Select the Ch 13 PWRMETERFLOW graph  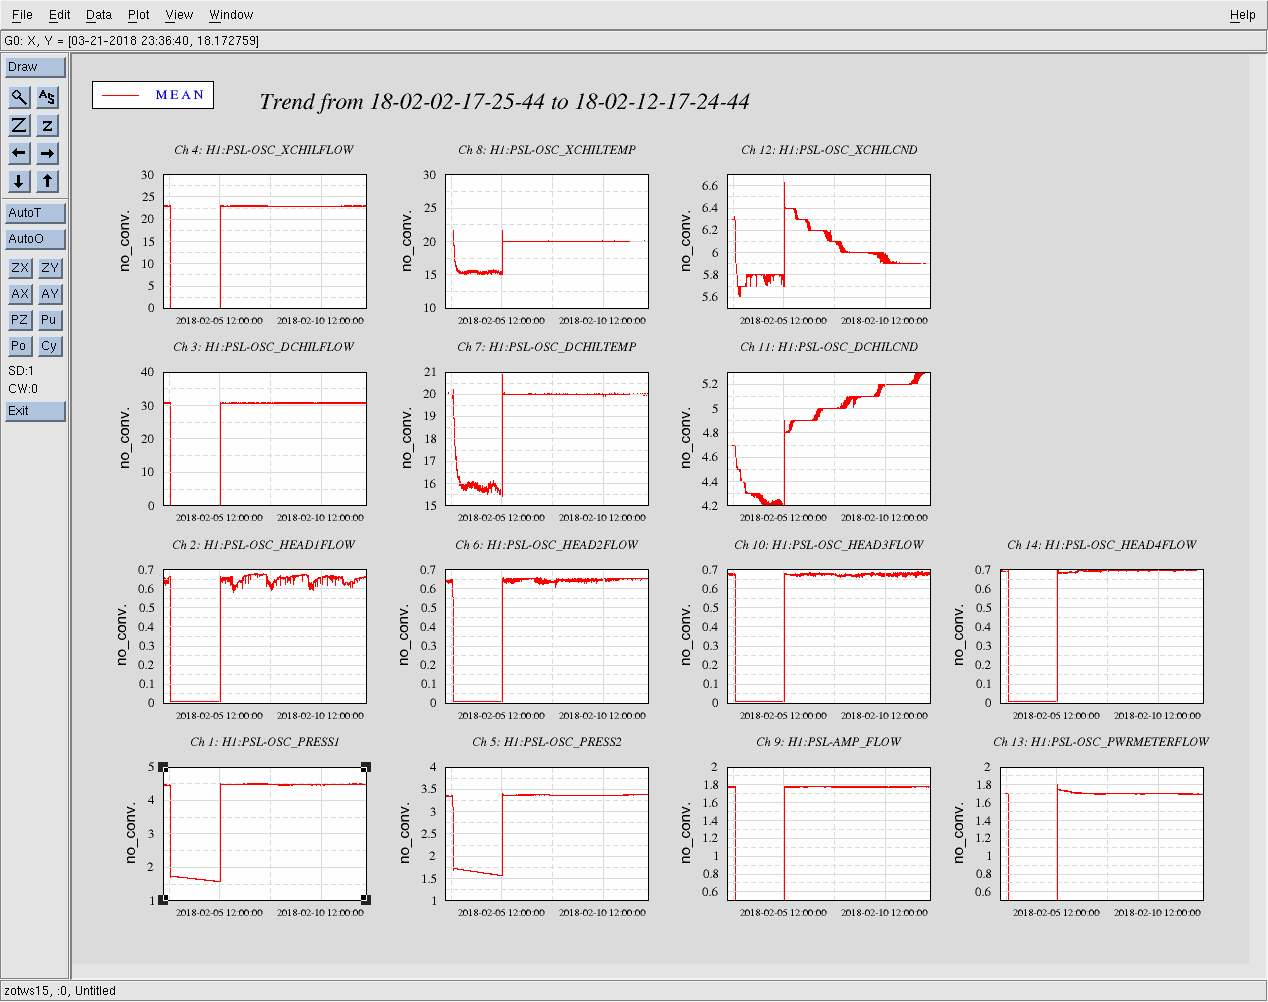(x=1102, y=834)
